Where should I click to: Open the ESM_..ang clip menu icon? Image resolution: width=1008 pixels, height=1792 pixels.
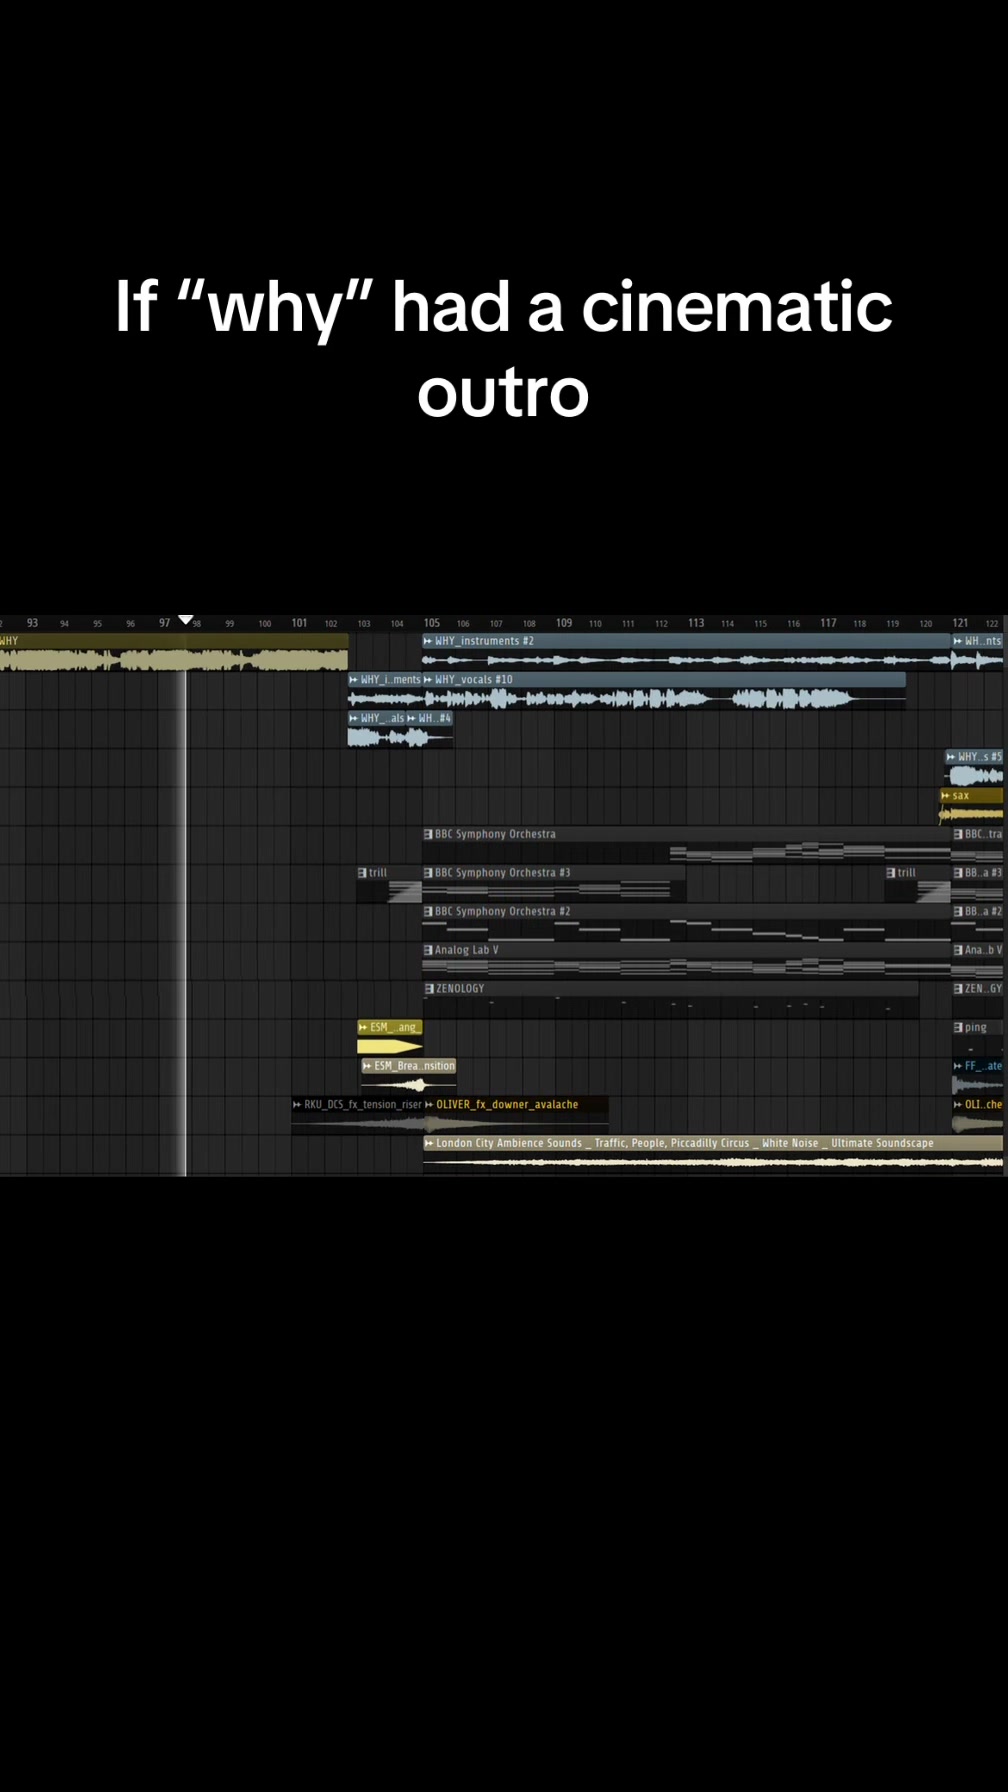[x=364, y=1027]
